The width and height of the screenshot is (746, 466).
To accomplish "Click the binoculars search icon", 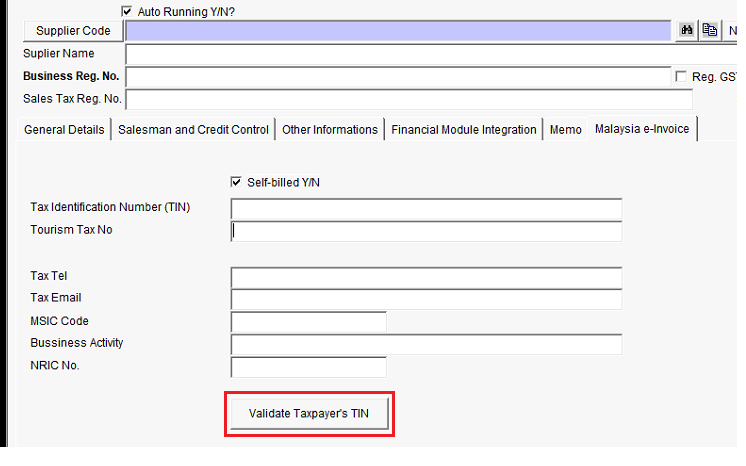I will (687, 31).
